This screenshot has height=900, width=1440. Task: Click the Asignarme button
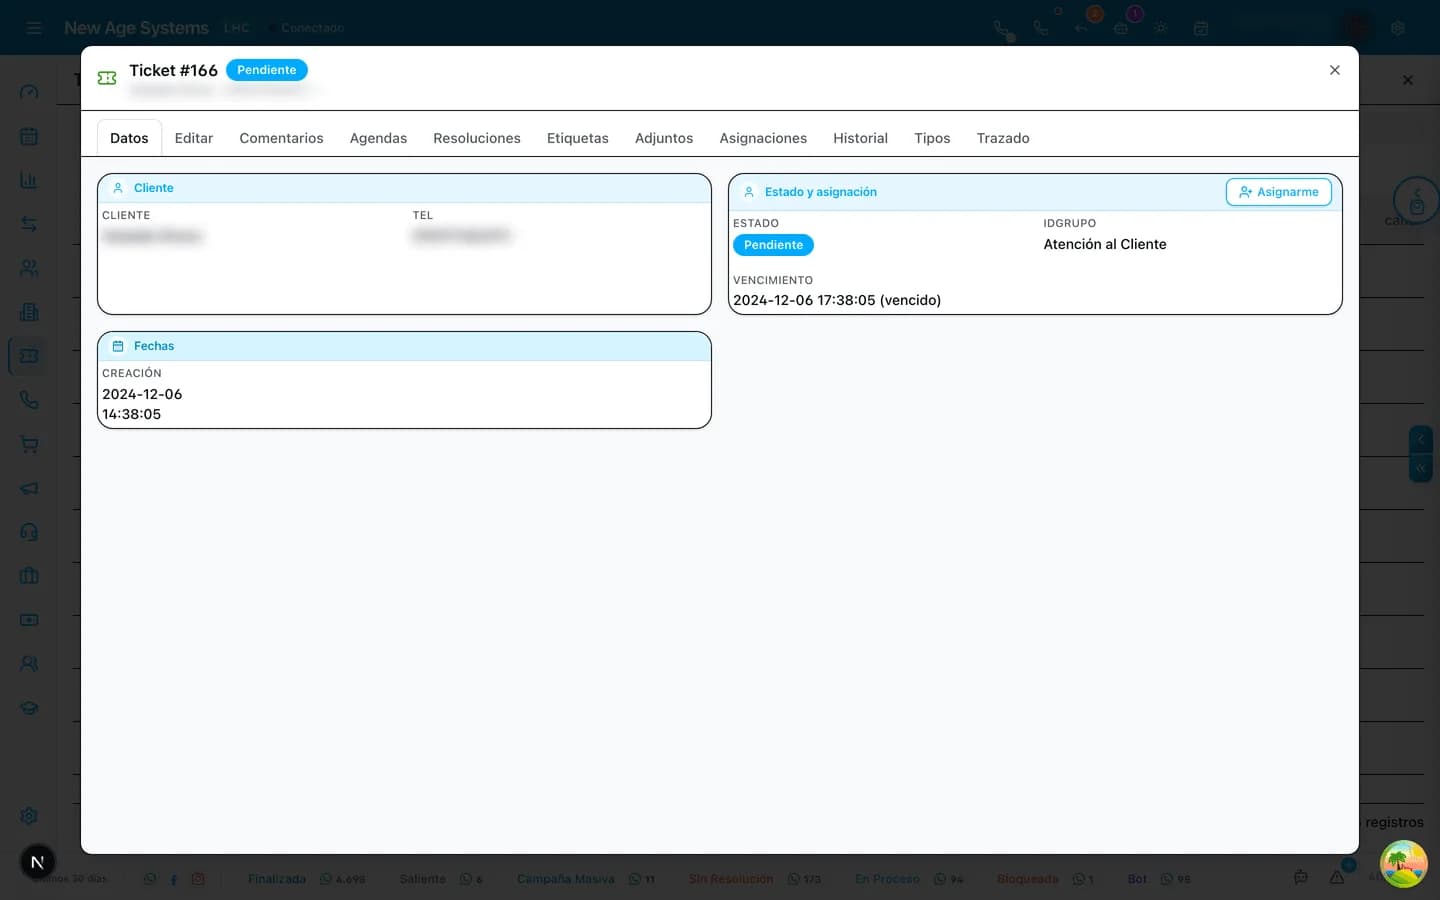(1278, 192)
